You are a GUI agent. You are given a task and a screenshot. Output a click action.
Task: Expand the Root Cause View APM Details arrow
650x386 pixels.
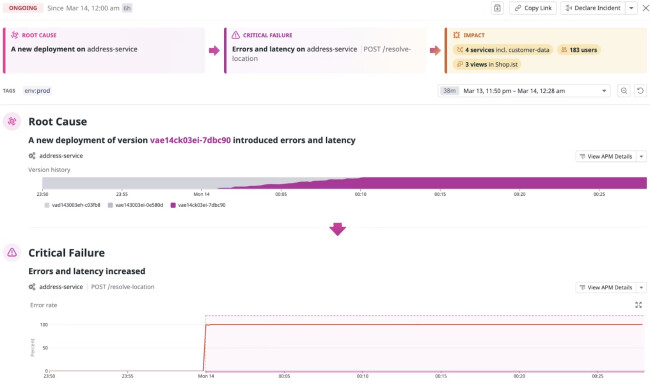(x=641, y=156)
